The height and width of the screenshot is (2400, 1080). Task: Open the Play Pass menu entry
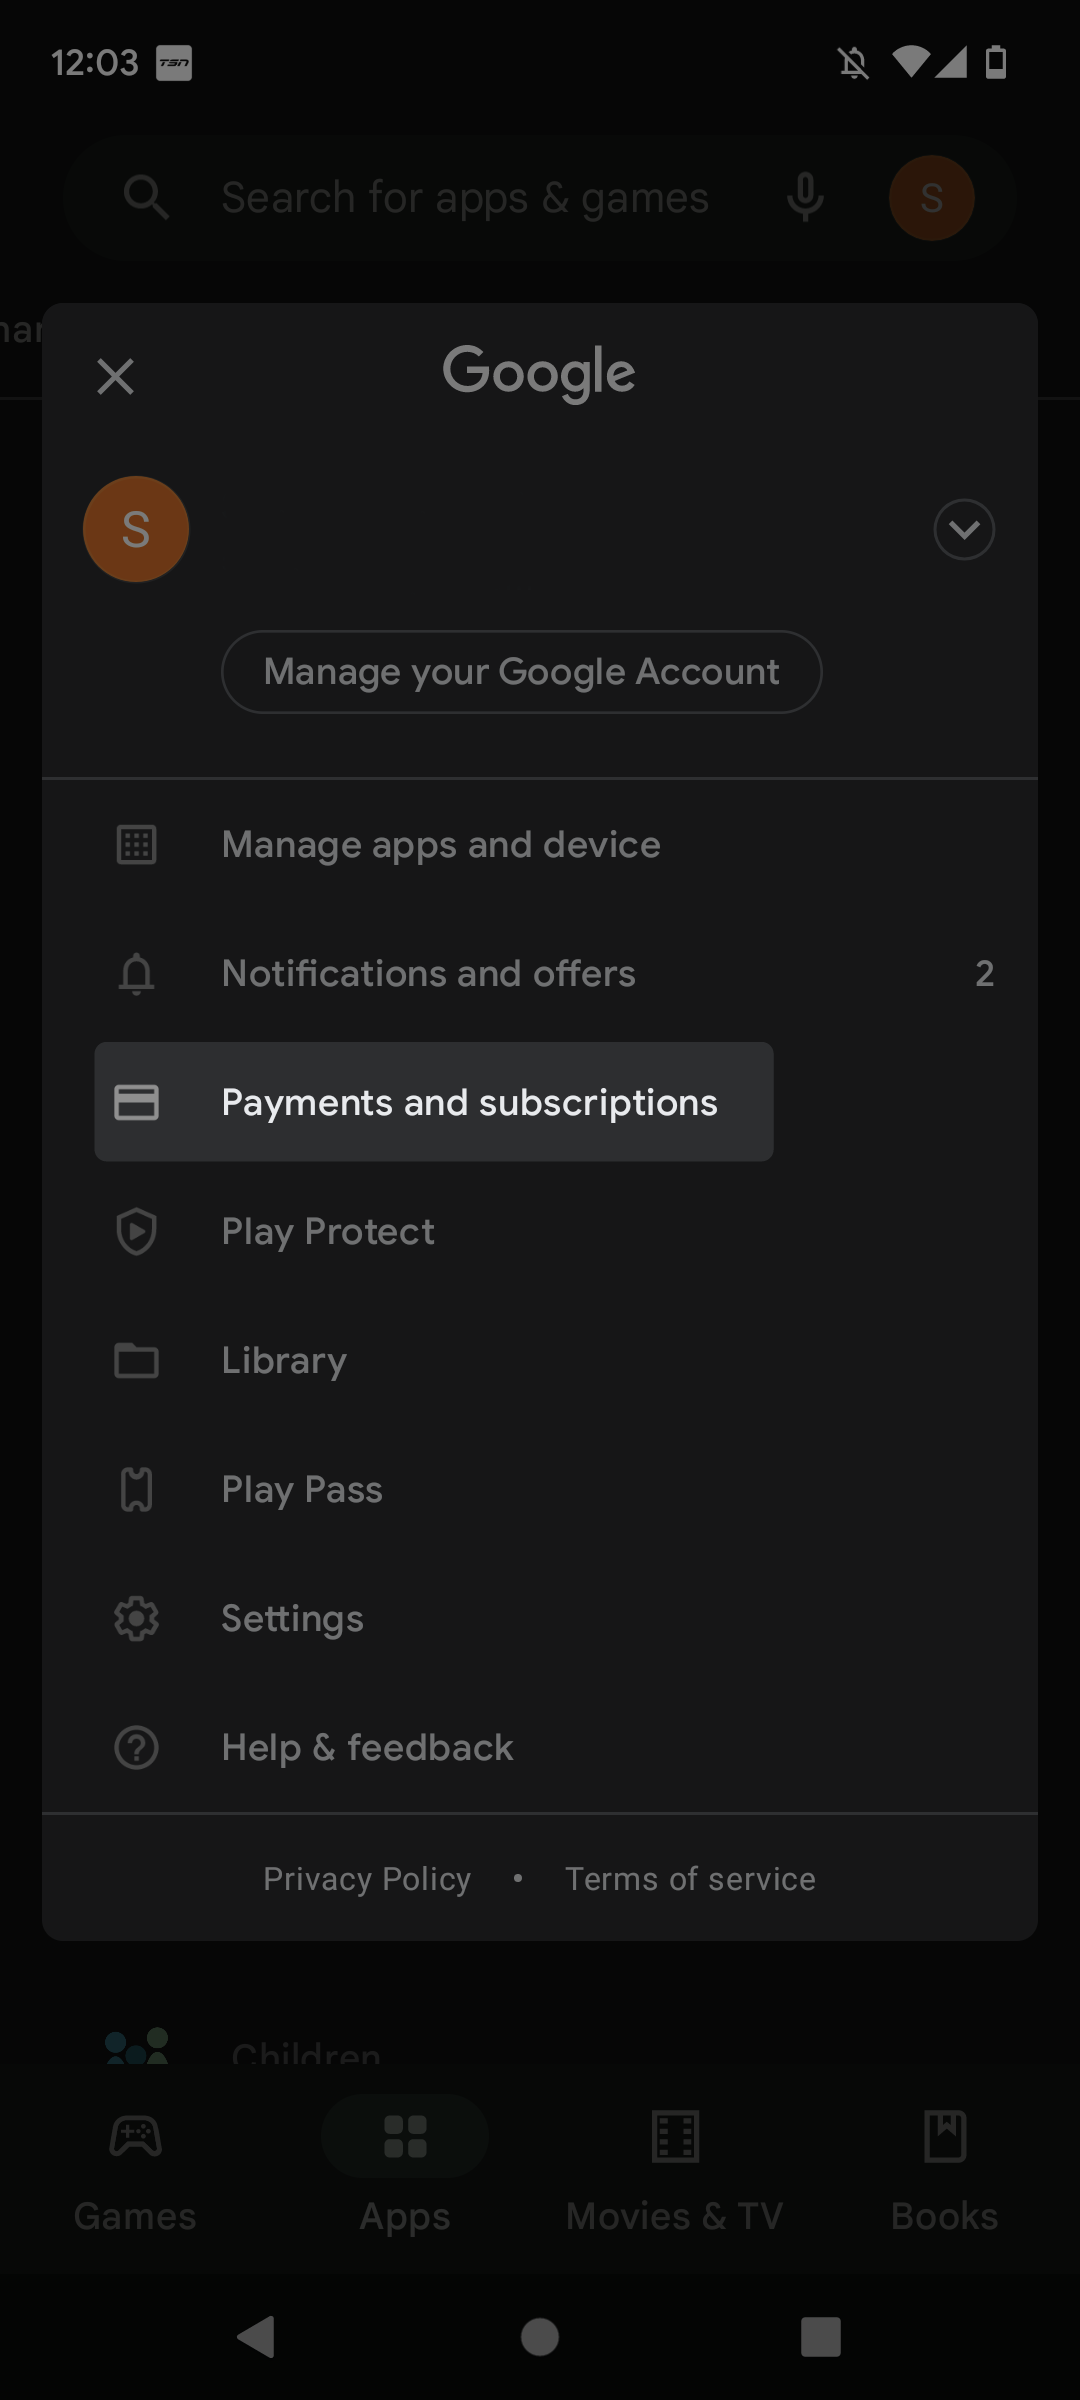[302, 1490]
